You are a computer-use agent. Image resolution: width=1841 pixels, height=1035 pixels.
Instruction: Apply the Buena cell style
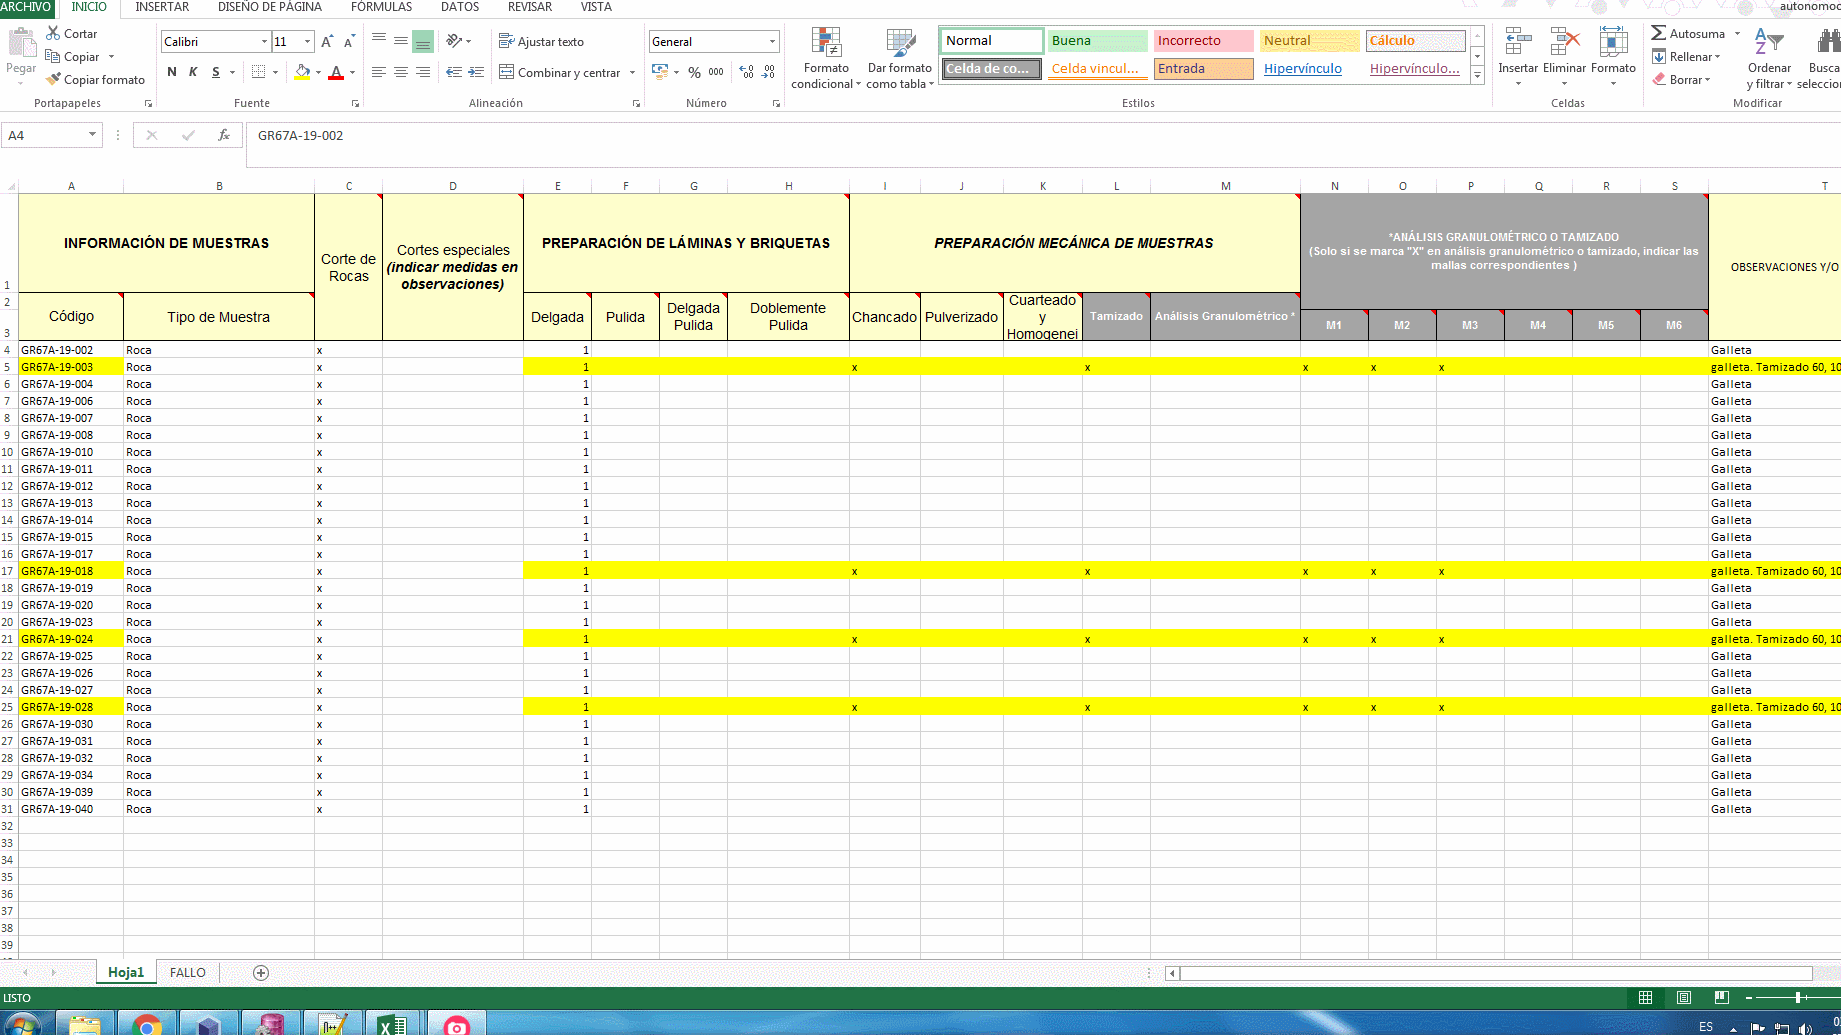tap(1097, 41)
